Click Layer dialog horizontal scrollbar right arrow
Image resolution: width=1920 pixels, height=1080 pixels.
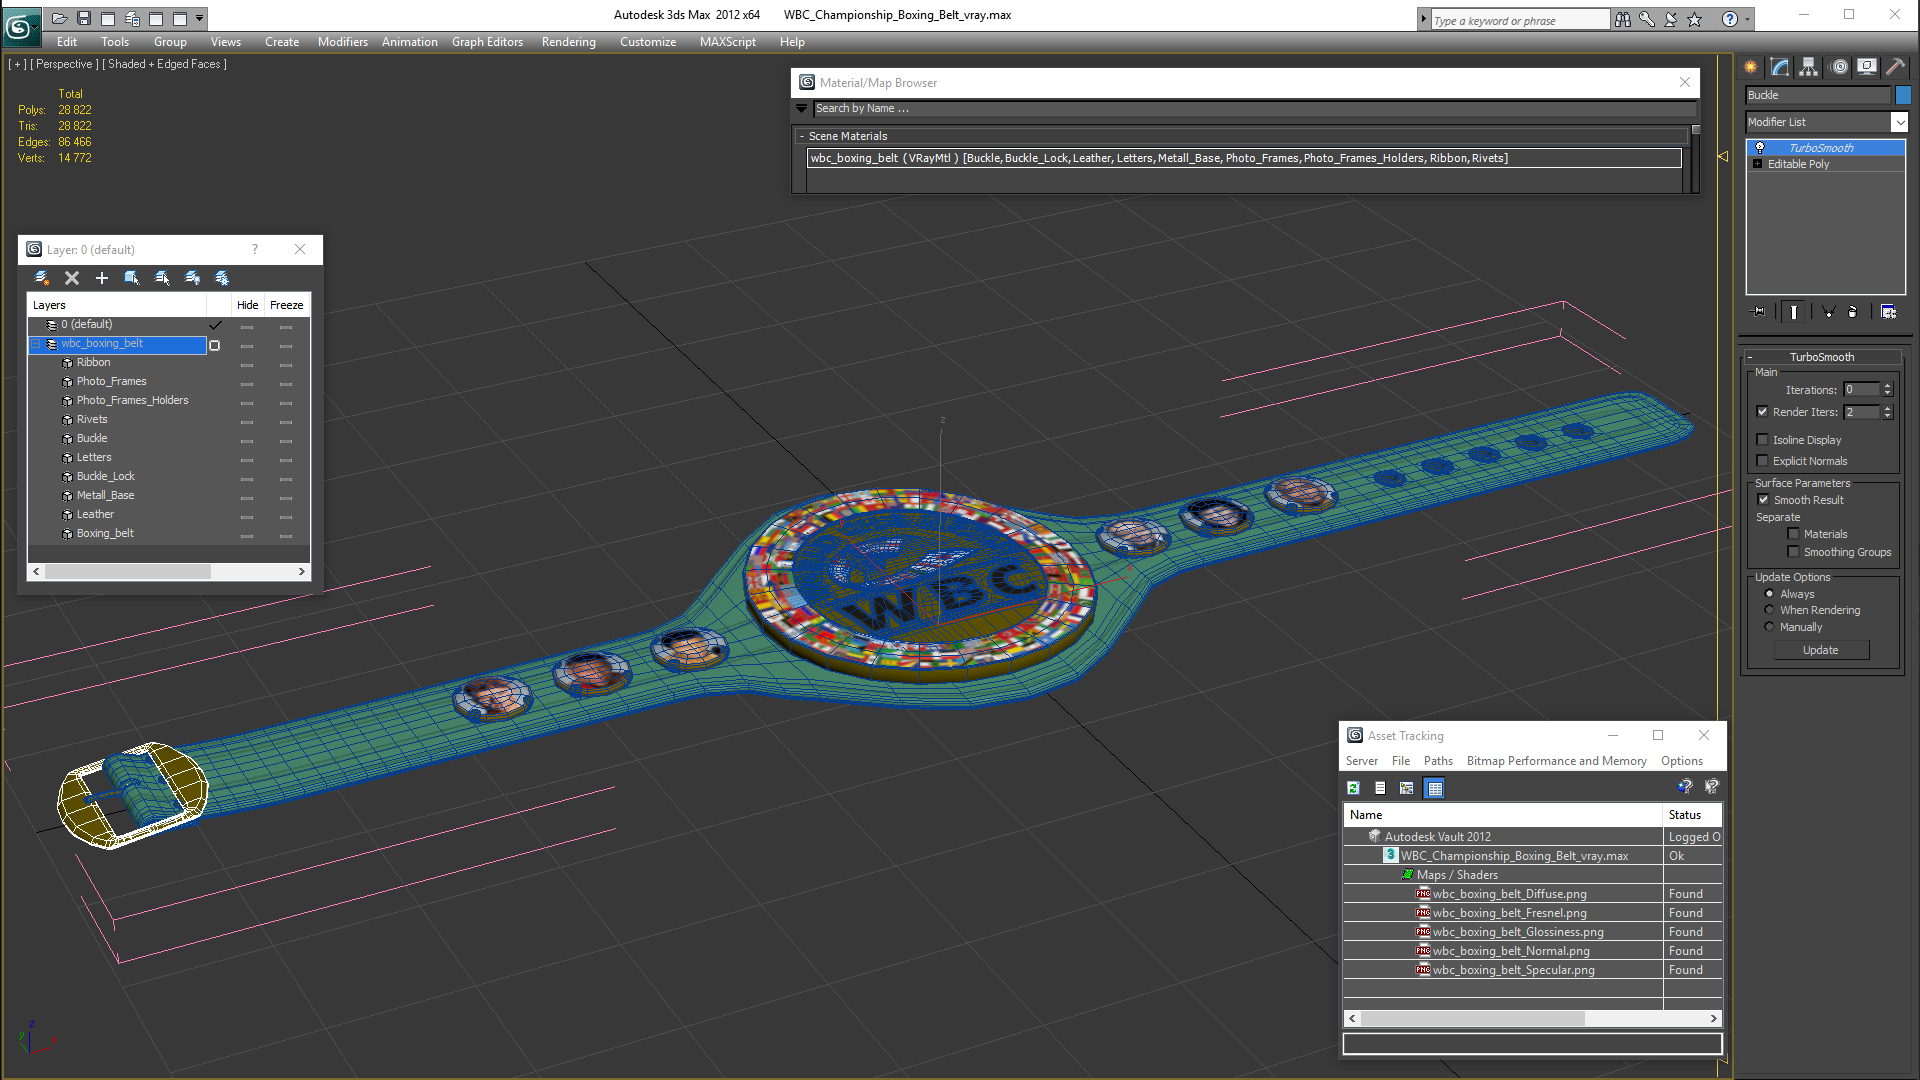tap(301, 571)
